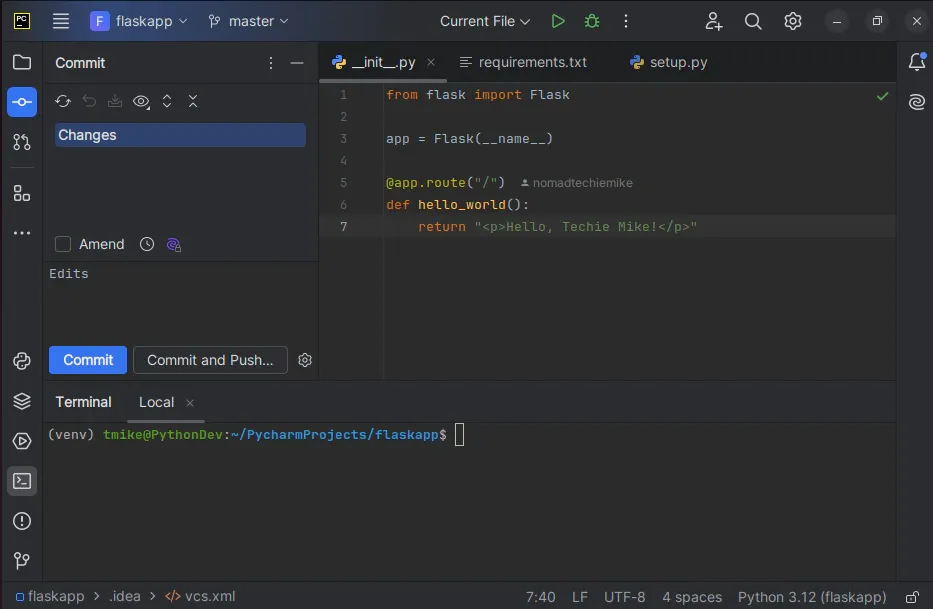
Task: Show commit message history clock
Action: (x=147, y=244)
